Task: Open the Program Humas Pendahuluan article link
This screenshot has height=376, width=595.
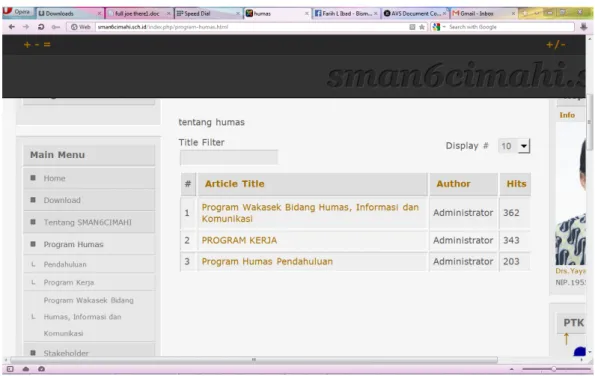Action: pos(267,261)
